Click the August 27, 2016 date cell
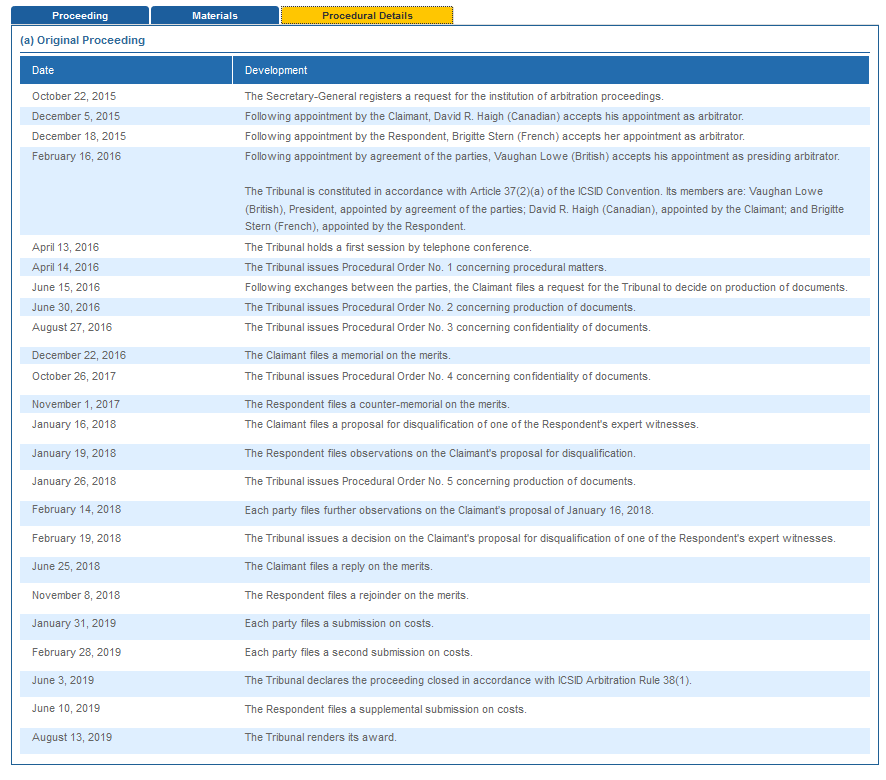The height and width of the screenshot is (780, 886). tap(72, 327)
